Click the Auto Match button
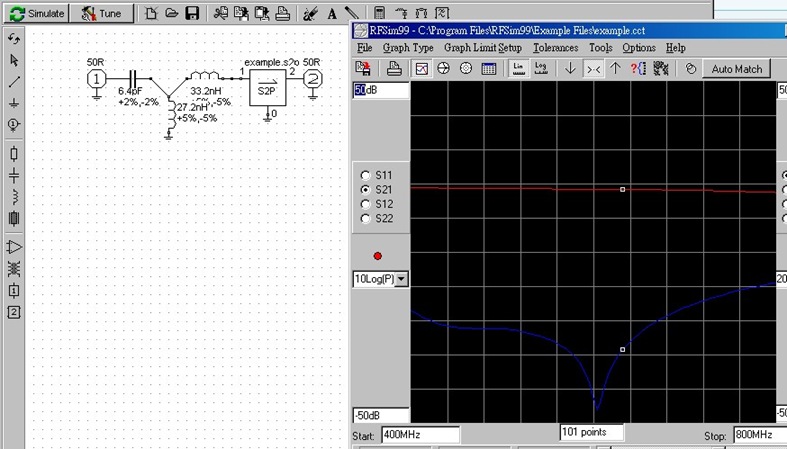This screenshot has height=449, width=787. click(736, 69)
